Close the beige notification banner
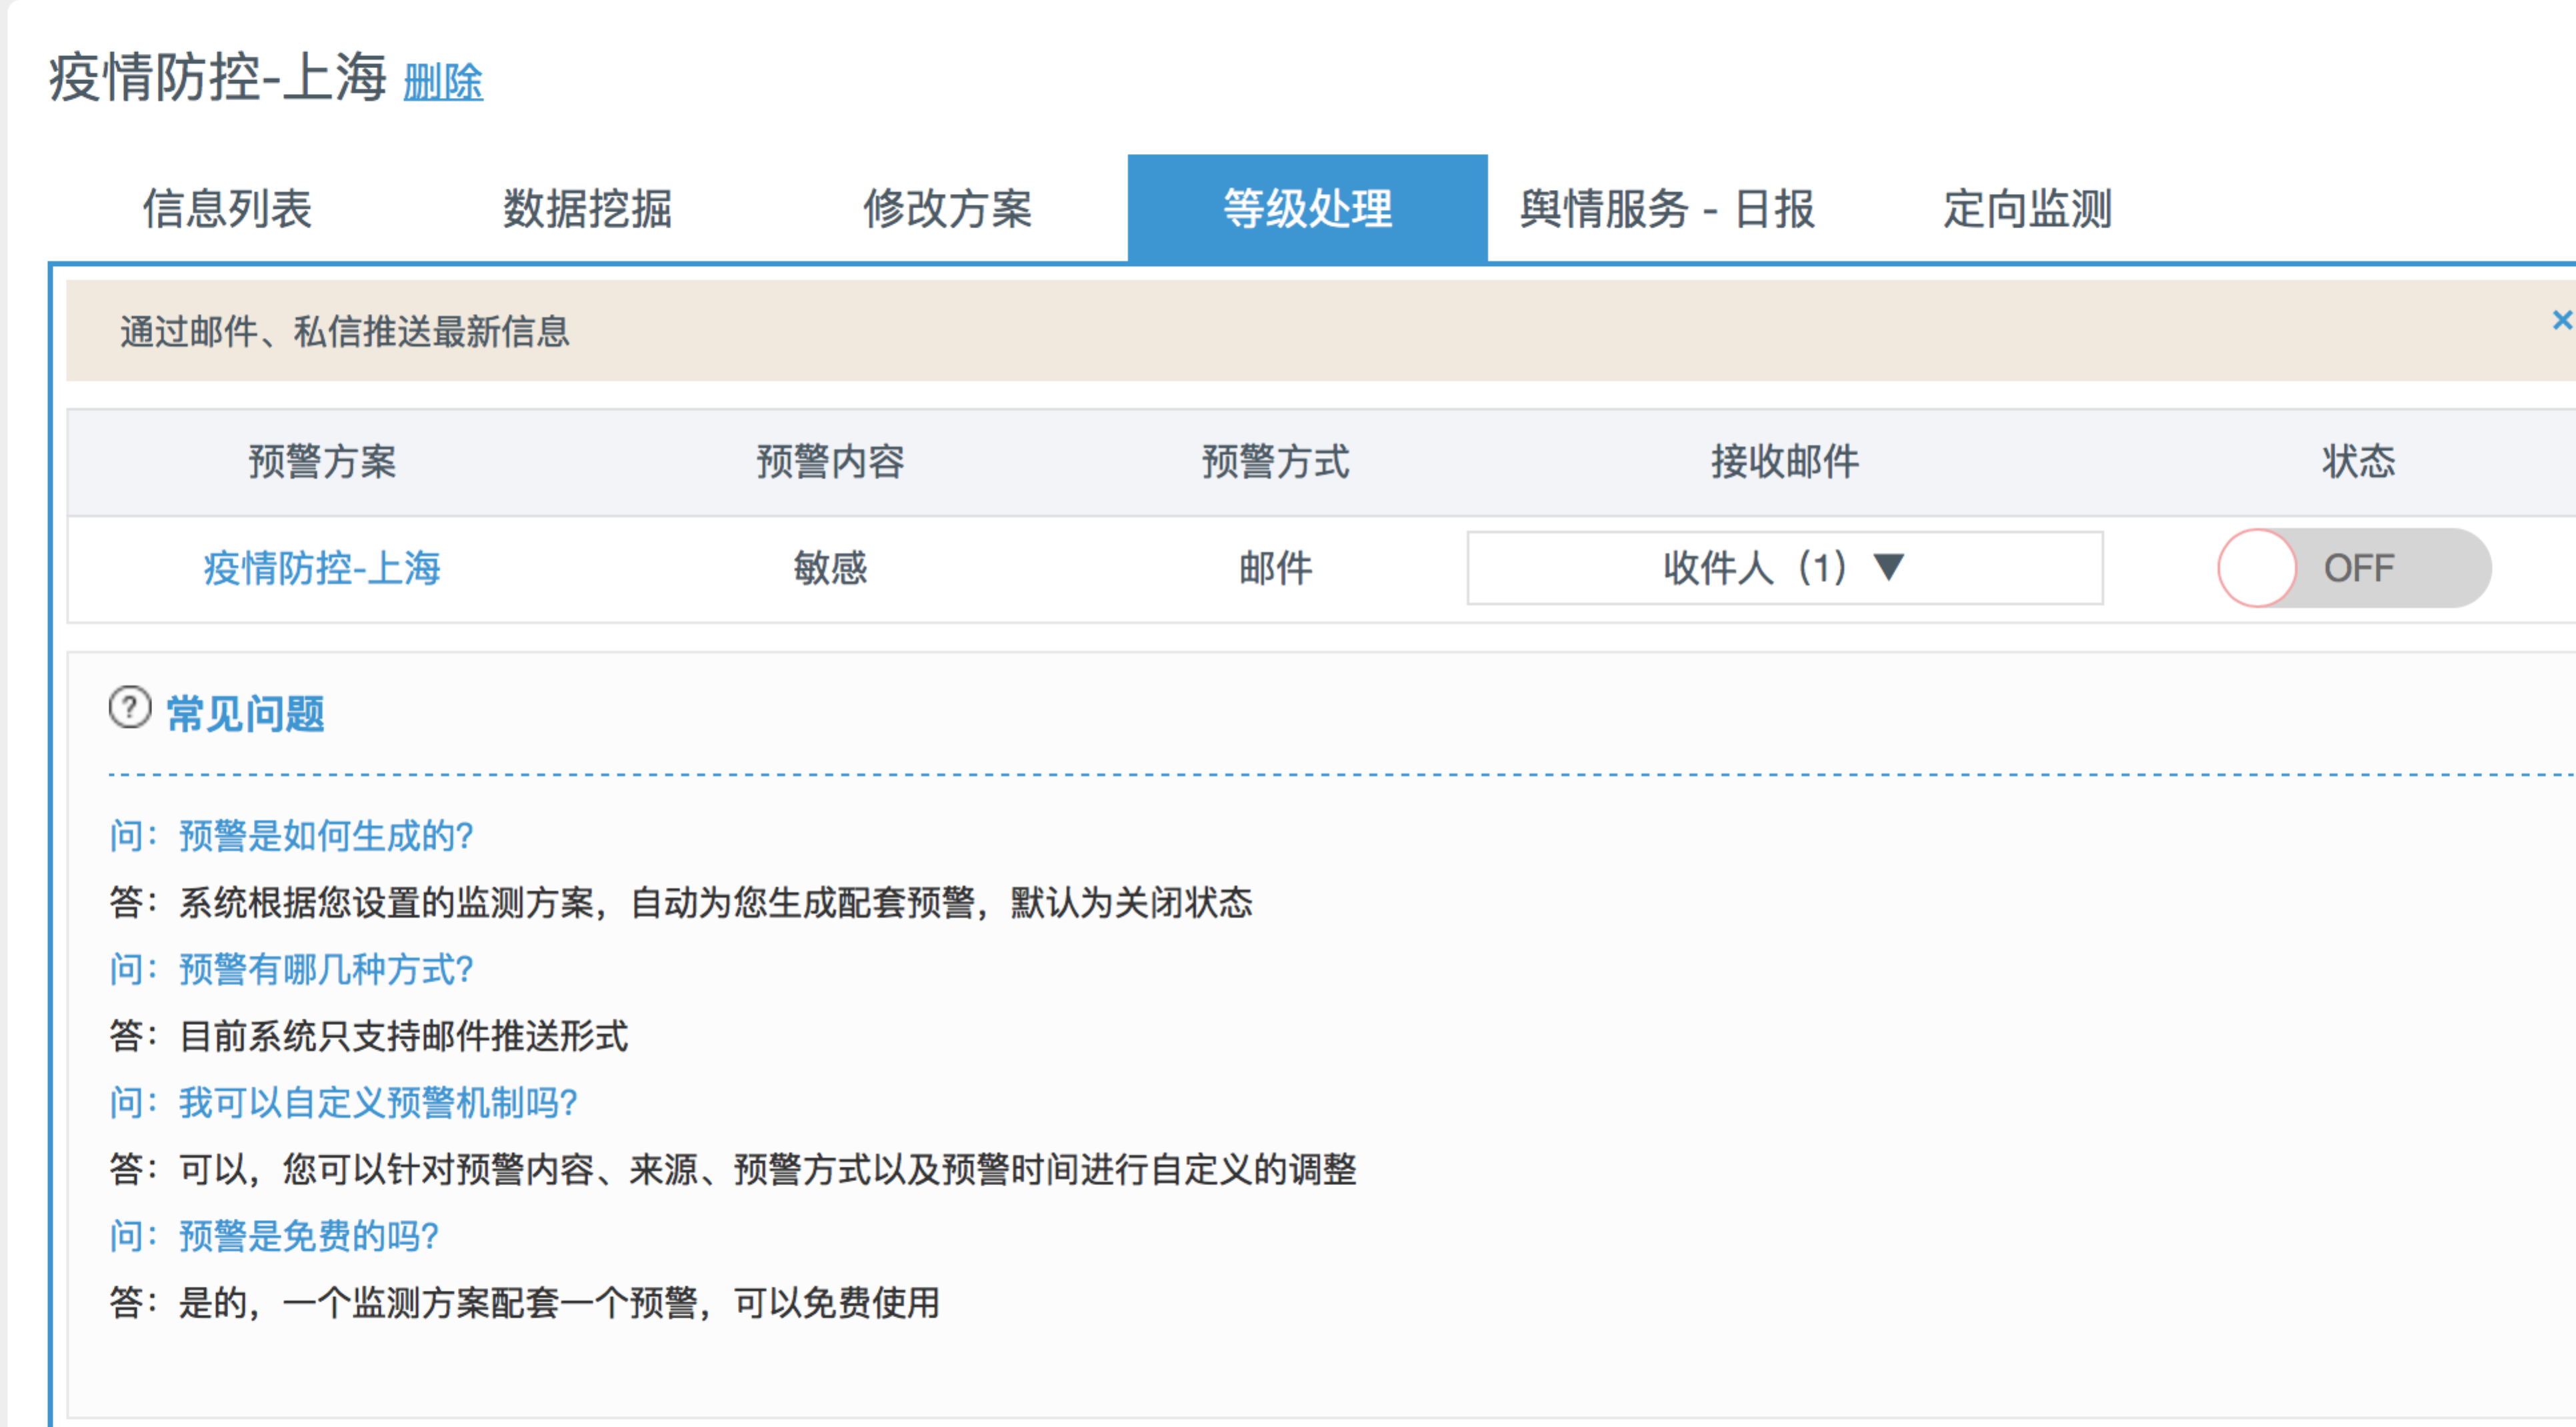This screenshot has width=2576, height=1427. 2561,321
